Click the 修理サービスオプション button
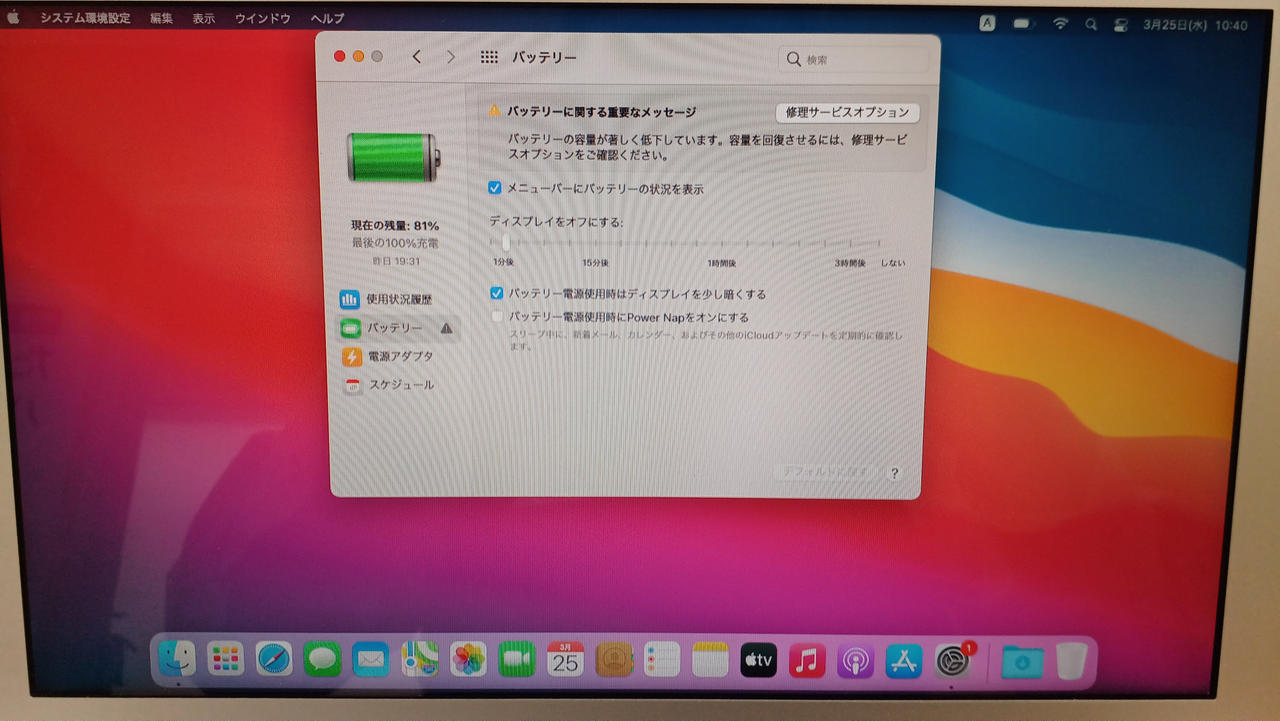Image resolution: width=1280 pixels, height=721 pixels. click(x=847, y=113)
